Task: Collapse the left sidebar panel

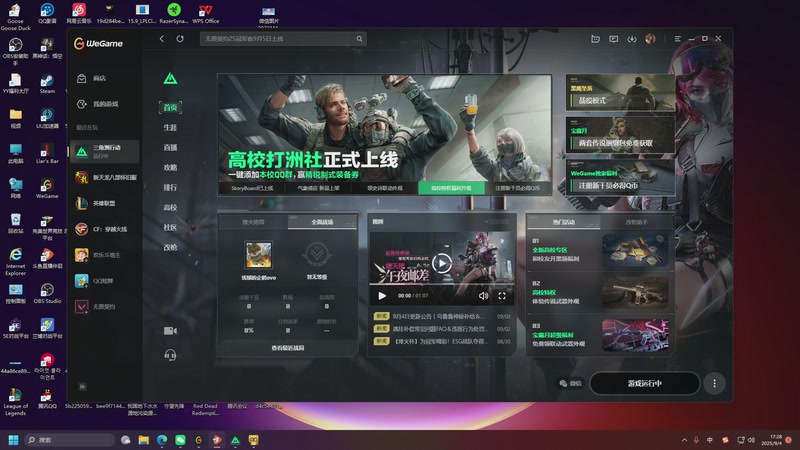Action: point(82,387)
